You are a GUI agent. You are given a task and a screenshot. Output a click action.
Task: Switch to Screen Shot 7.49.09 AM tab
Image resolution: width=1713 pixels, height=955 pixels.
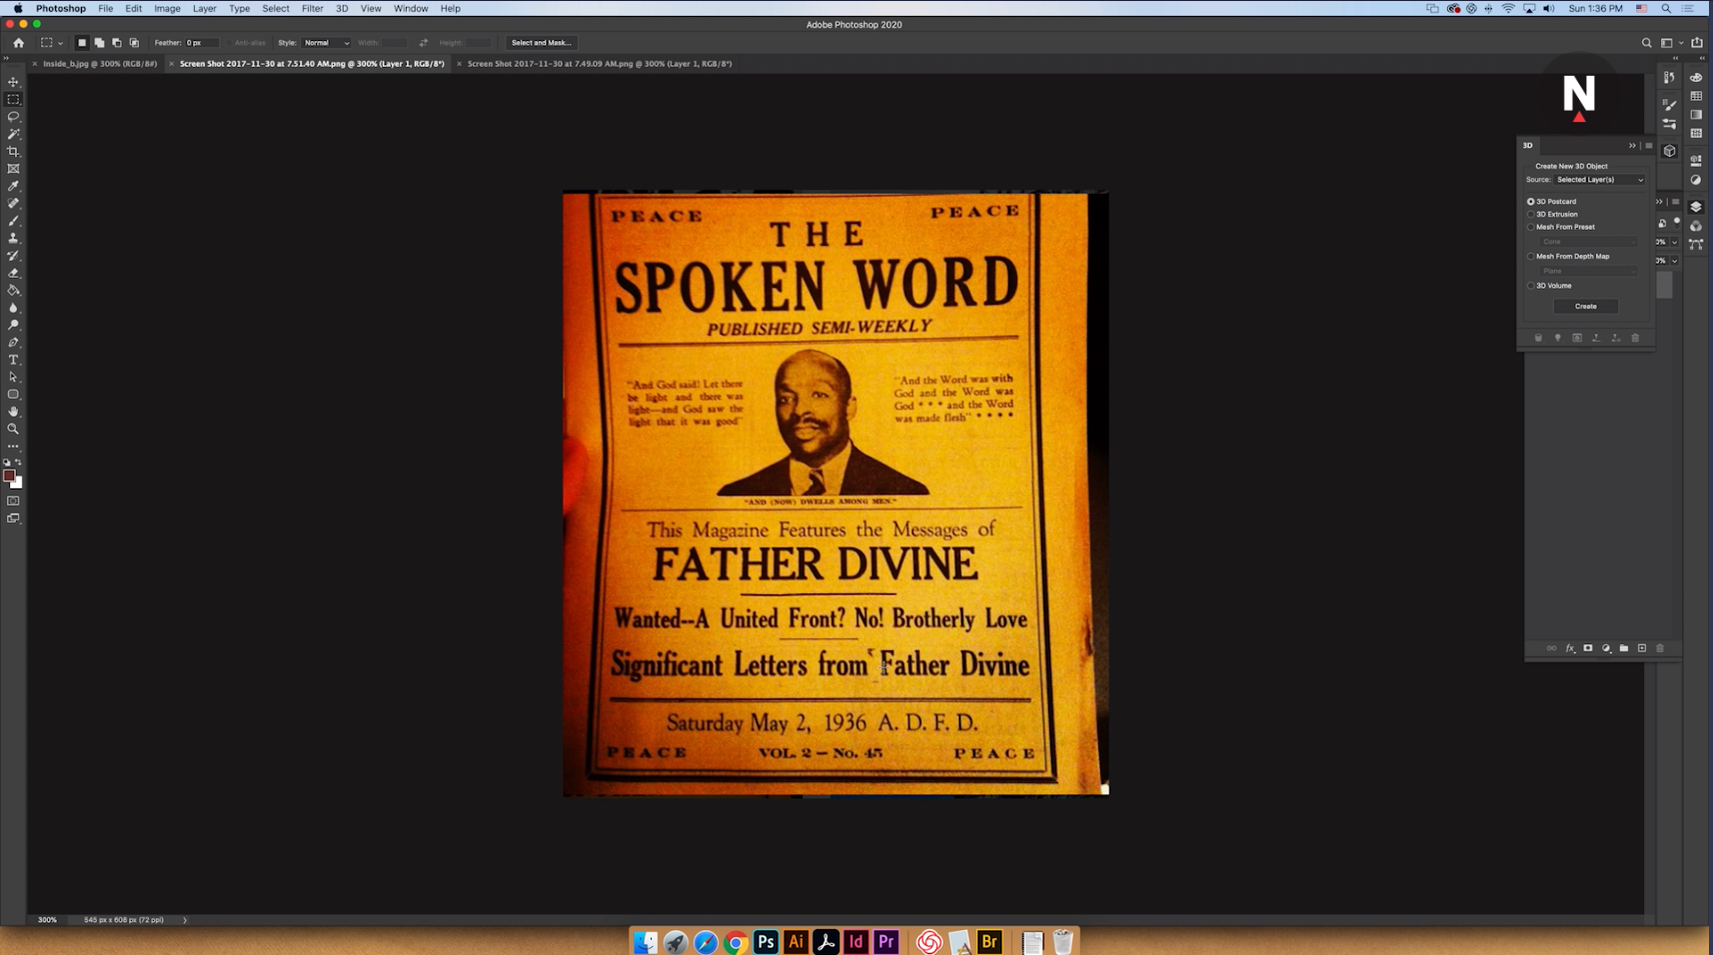click(599, 64)
